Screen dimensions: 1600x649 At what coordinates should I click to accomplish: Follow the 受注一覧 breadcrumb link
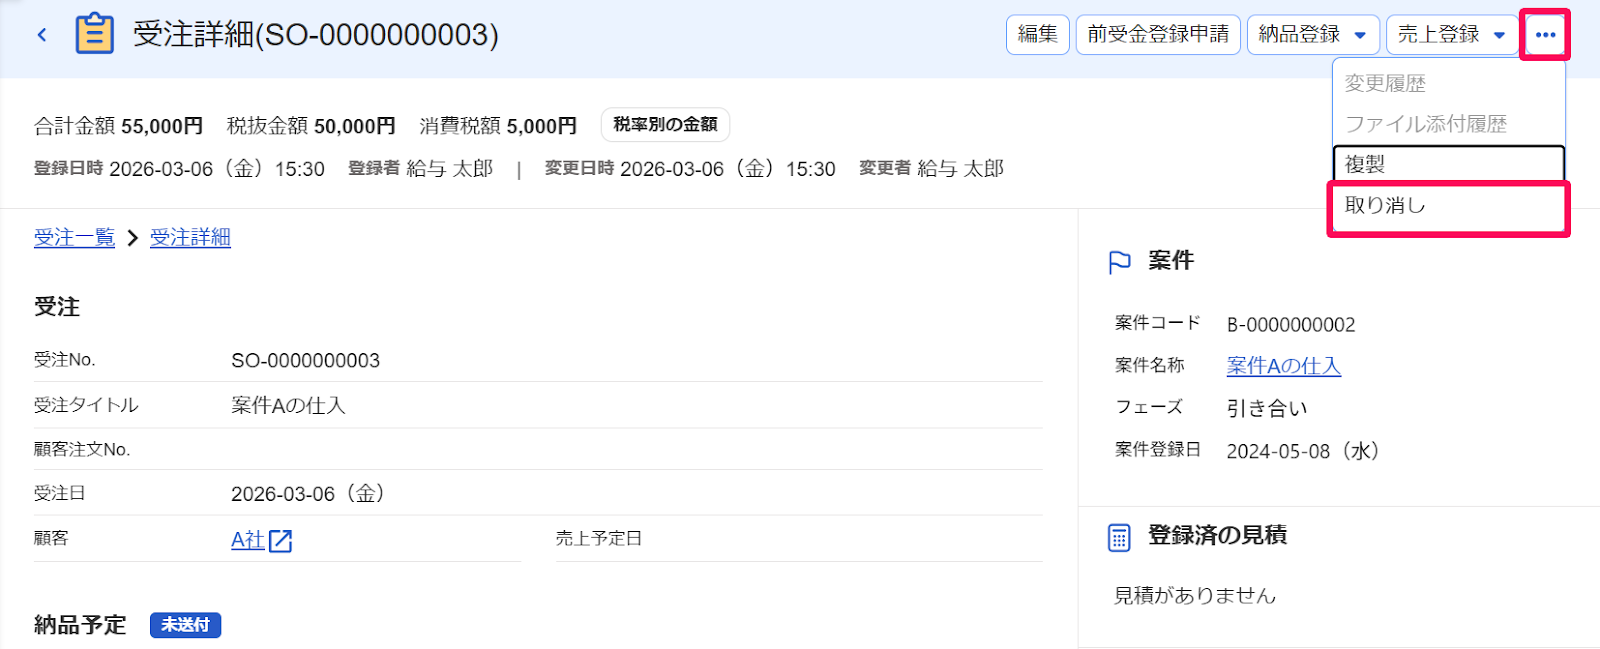tap(74, 238)
